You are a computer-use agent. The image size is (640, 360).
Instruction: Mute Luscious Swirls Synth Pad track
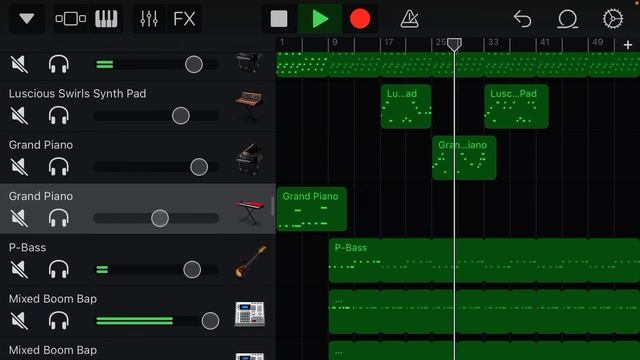19,116
